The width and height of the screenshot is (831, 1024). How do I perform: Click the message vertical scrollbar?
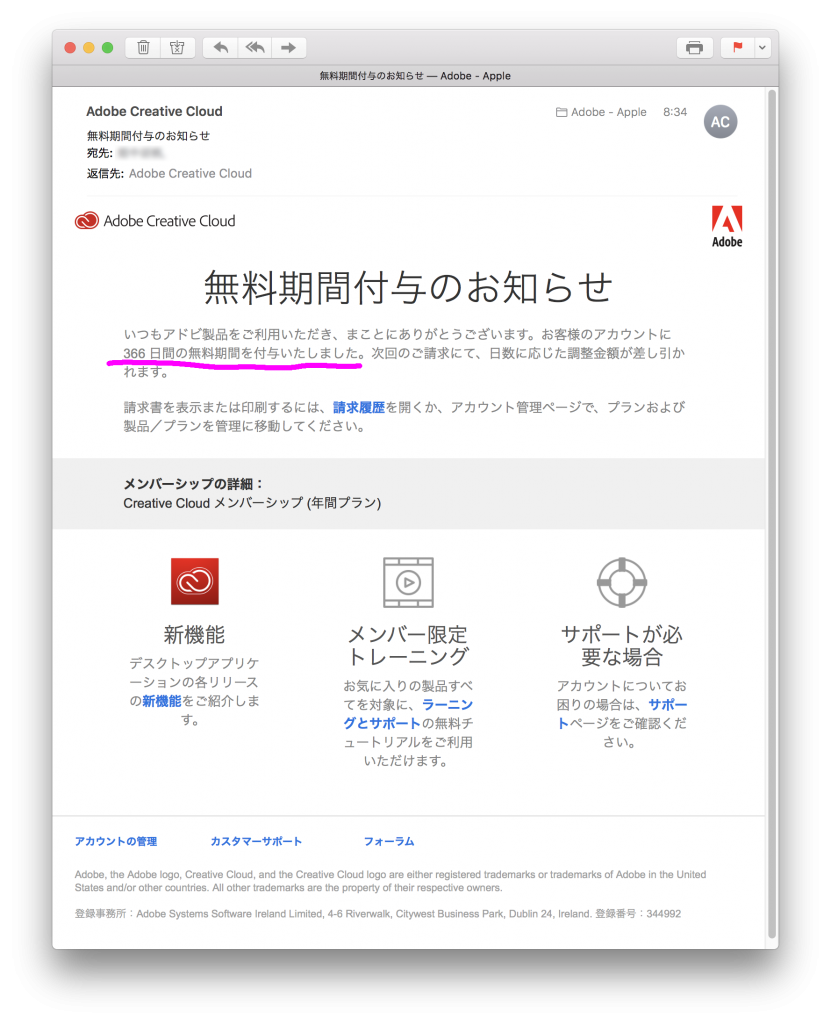[x=772, y=514]
